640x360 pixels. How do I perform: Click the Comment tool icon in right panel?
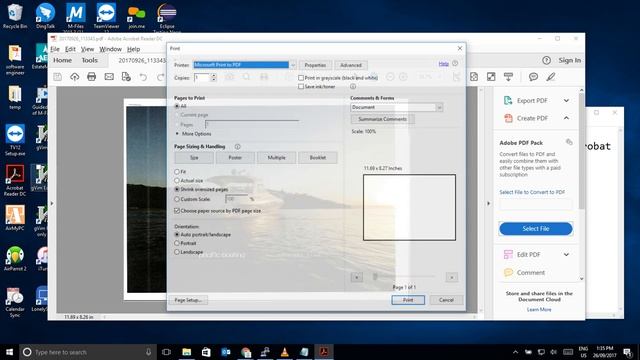click(x=508, y=272)
